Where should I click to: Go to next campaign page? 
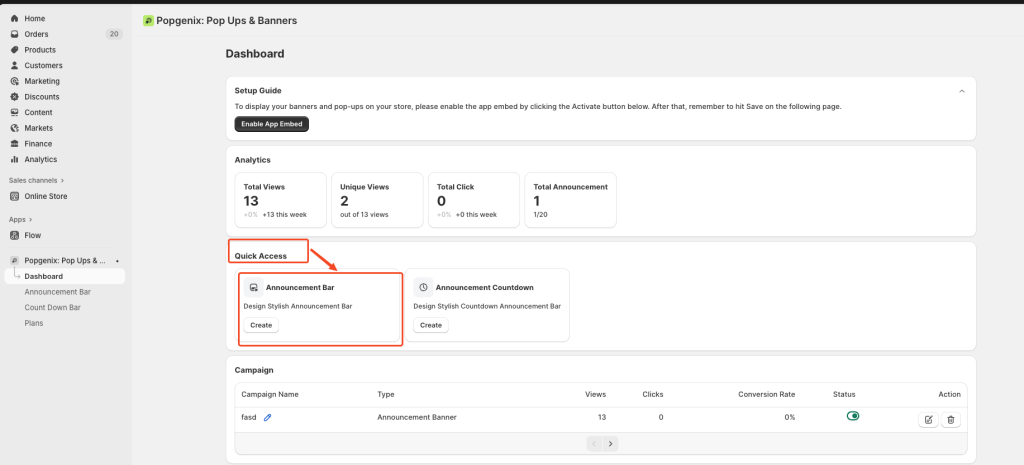611,443
